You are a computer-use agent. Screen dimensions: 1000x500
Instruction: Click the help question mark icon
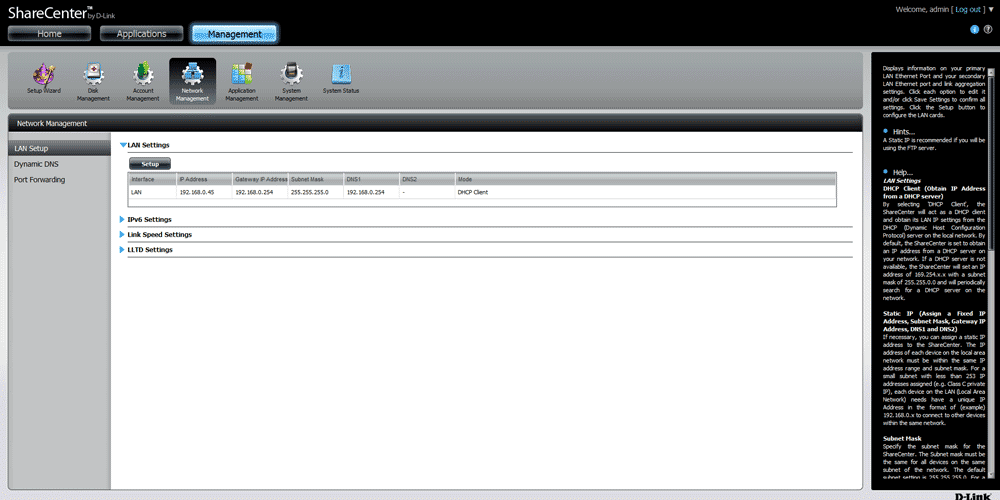(988, 29)
